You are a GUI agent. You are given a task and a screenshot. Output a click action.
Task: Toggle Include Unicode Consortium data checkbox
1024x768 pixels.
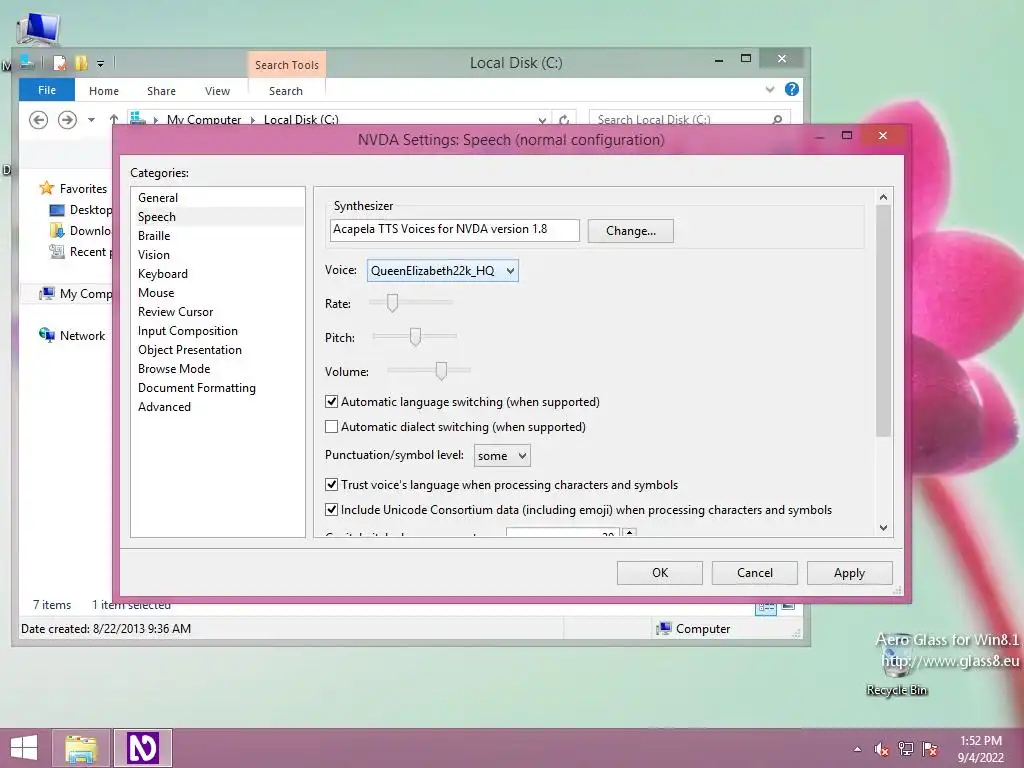coord(332,509)
